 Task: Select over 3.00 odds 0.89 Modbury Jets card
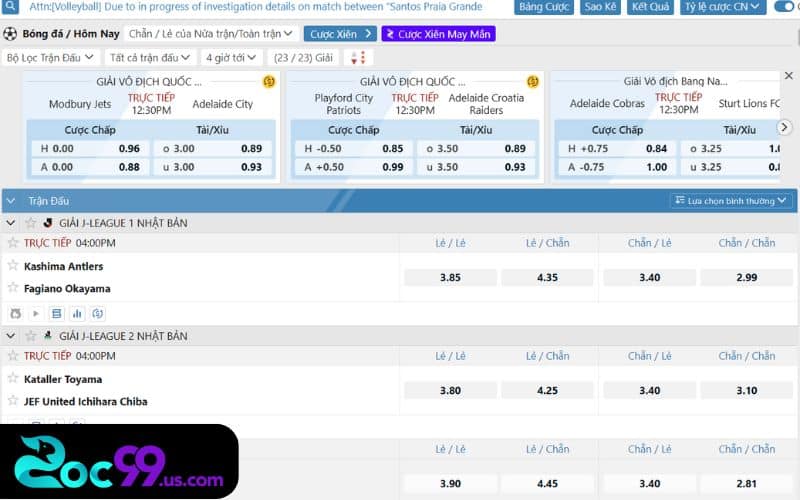[212, 148]
